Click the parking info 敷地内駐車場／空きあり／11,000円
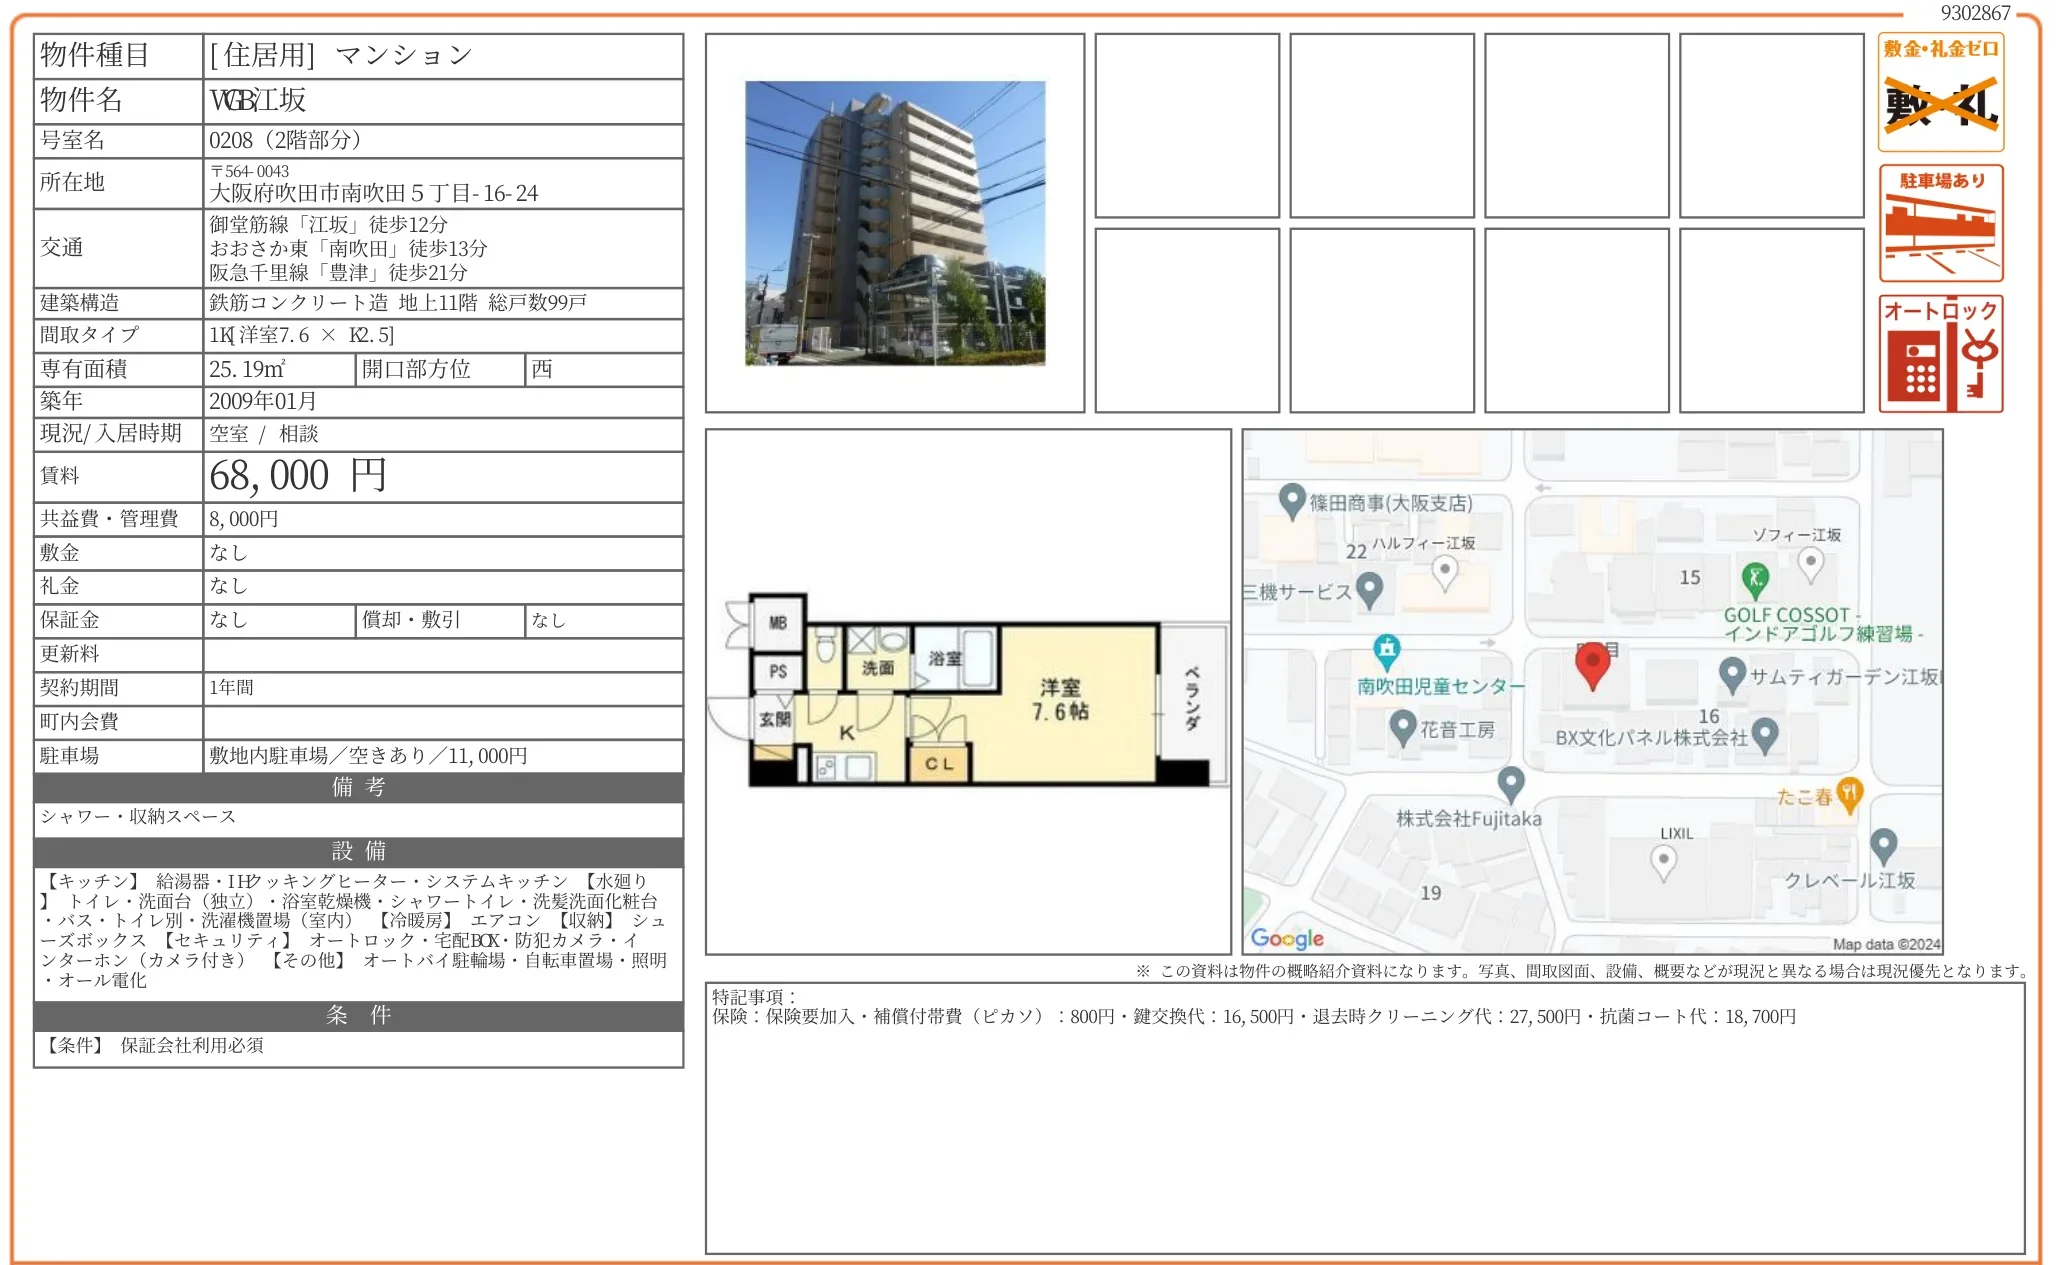 [x=368, y=756]
